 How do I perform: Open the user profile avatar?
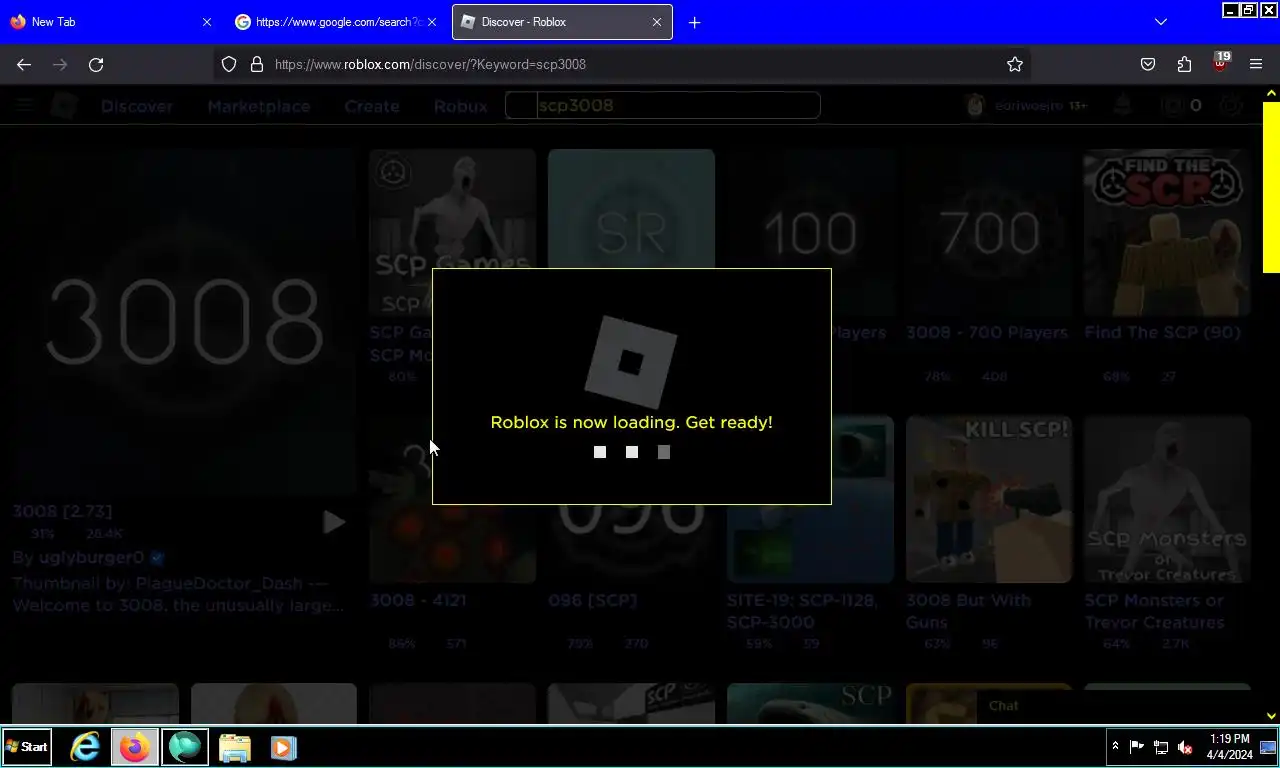[x=975, y=105]
